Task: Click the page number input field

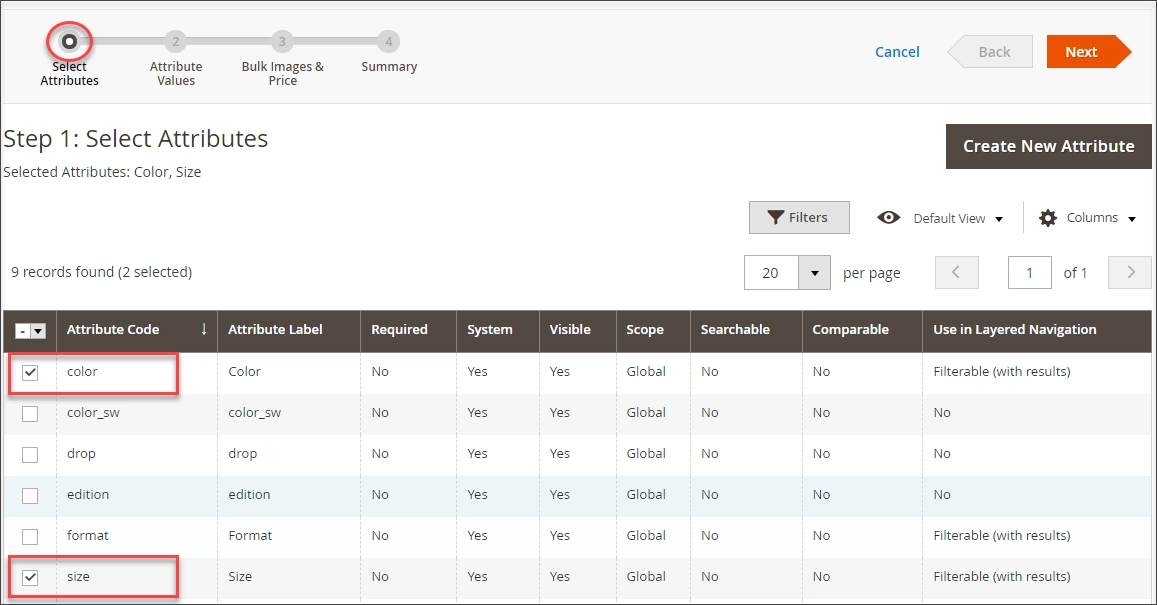Action: [x=1029, y=273]
